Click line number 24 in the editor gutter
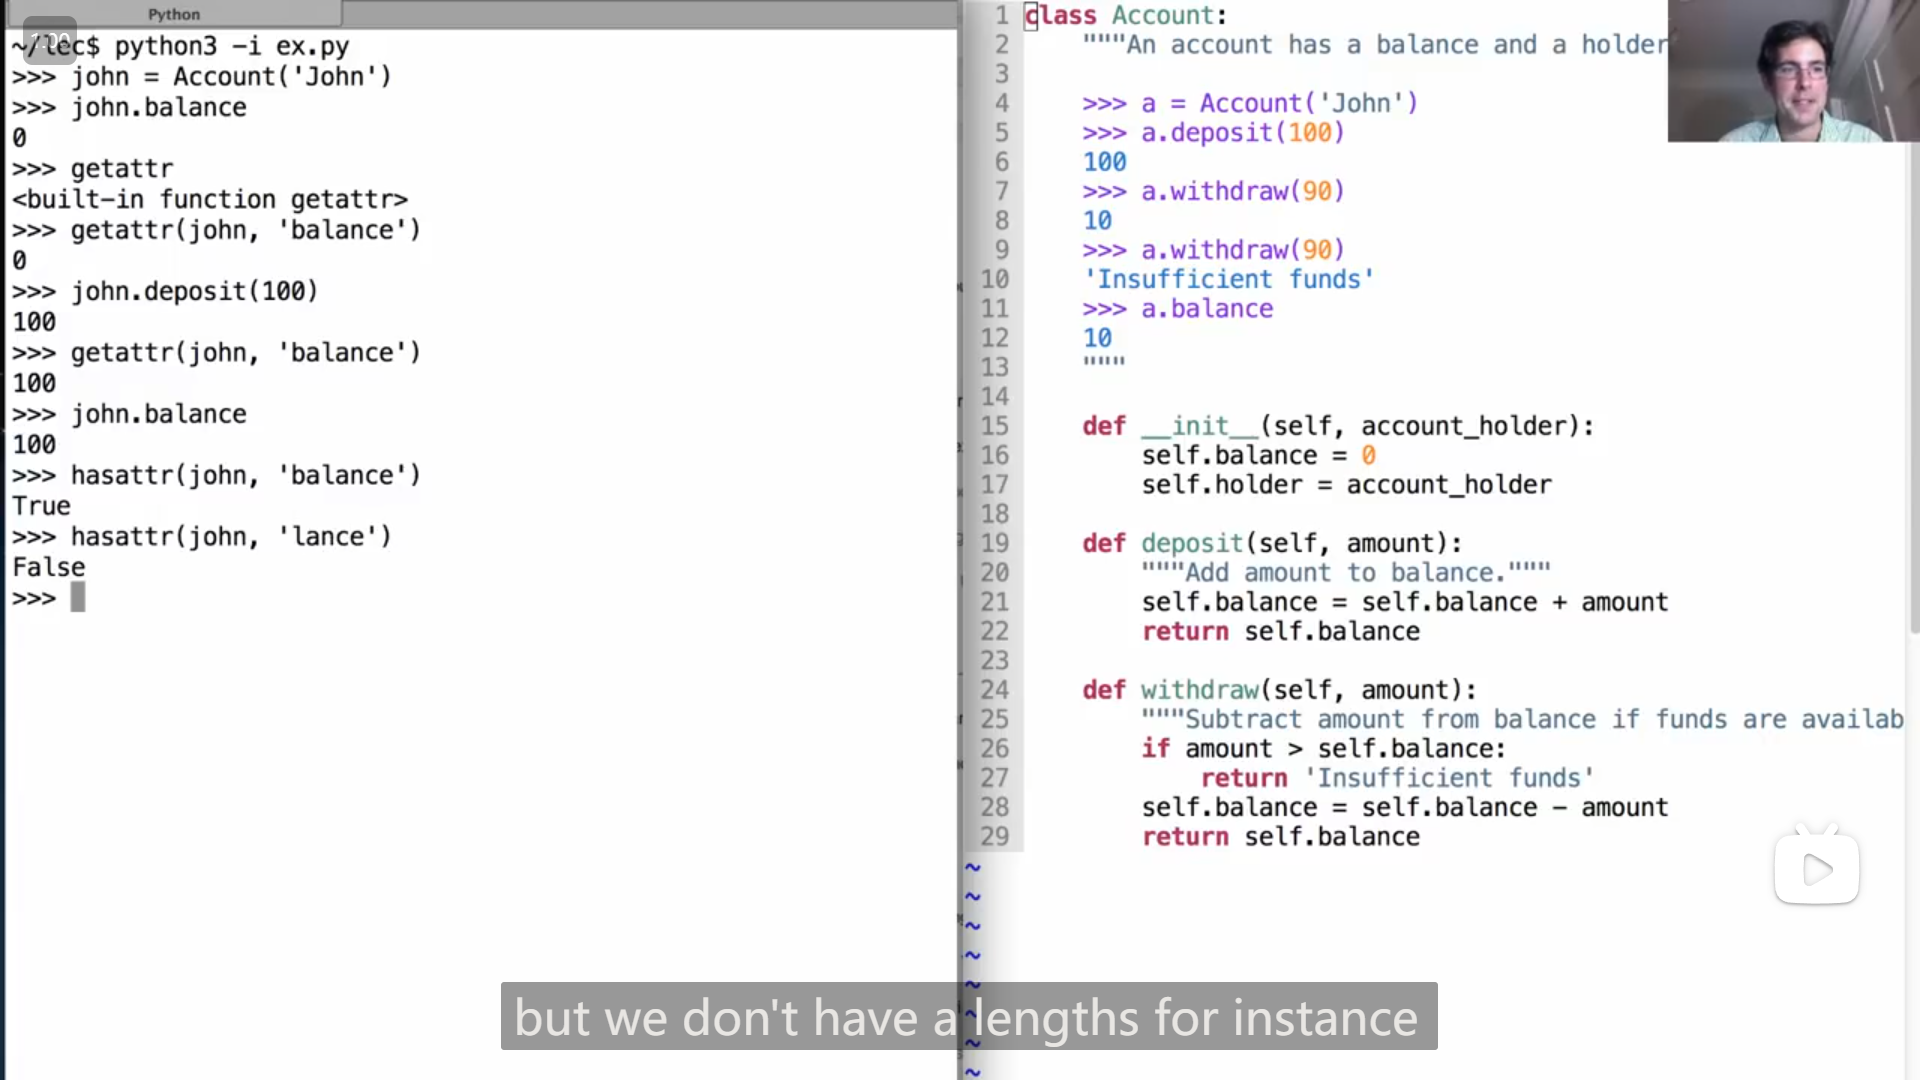The height and width of the screenshot is (1080, 1920). pyautogui.click(x=994, y=690)
